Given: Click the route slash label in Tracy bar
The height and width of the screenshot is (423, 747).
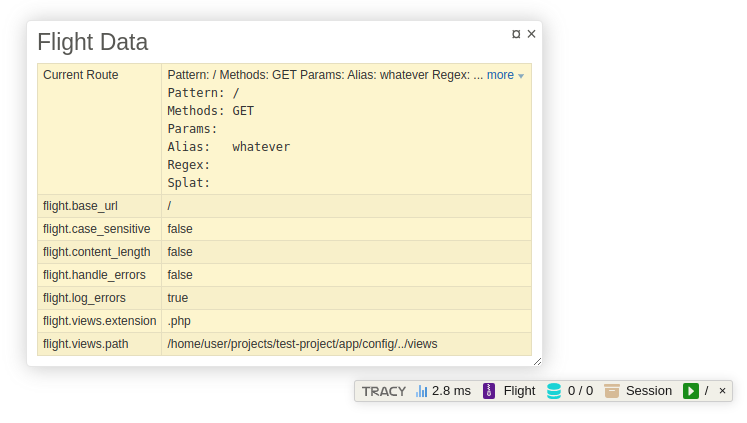Looking at the screenshot, I should 706,391.
